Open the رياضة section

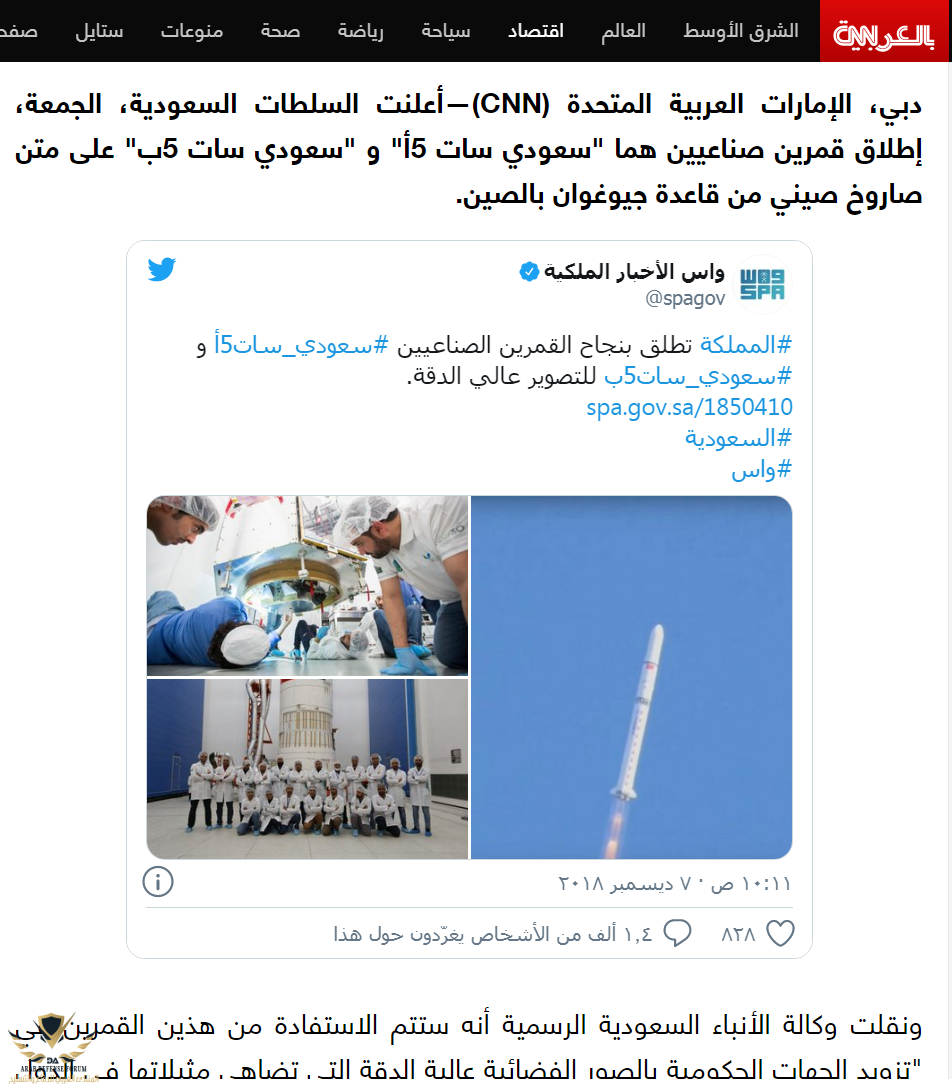coord(360,31)
